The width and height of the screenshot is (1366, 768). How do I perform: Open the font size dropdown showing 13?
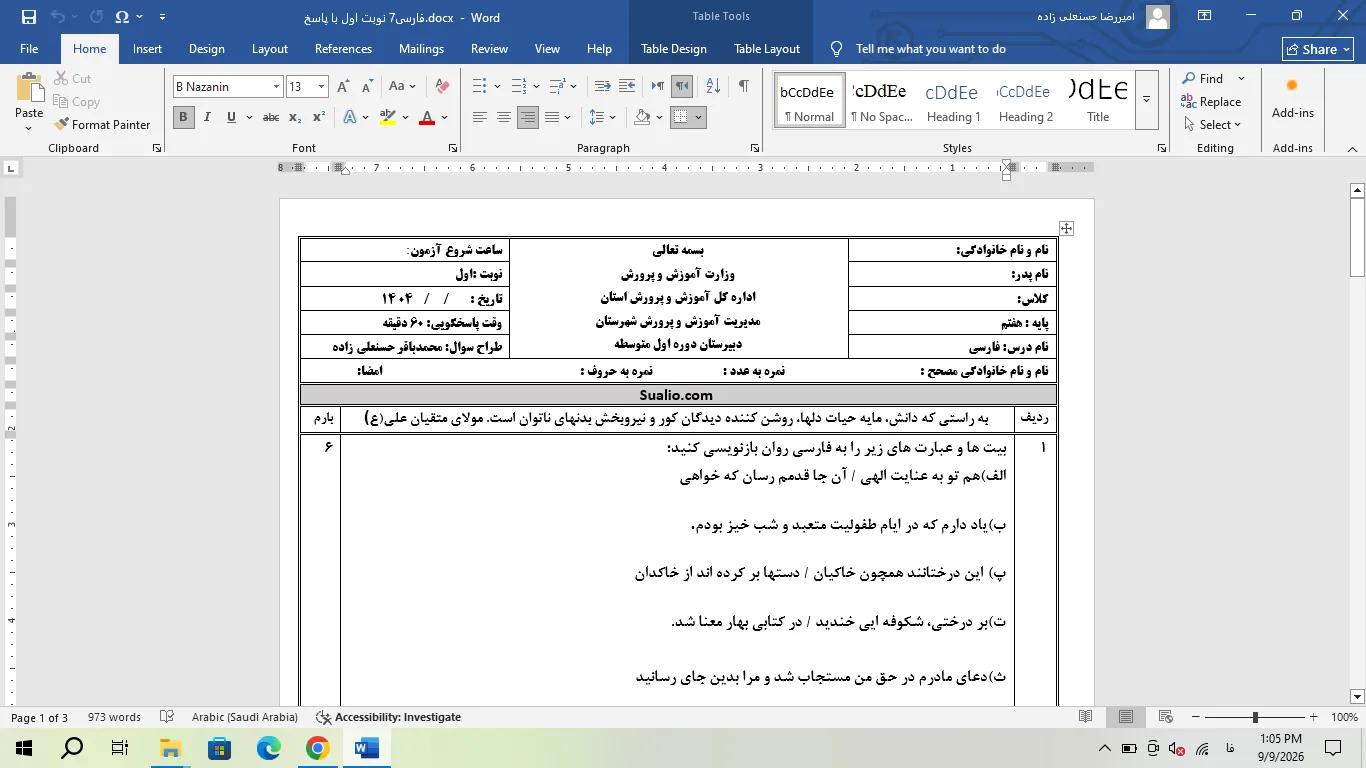[321, 87]
